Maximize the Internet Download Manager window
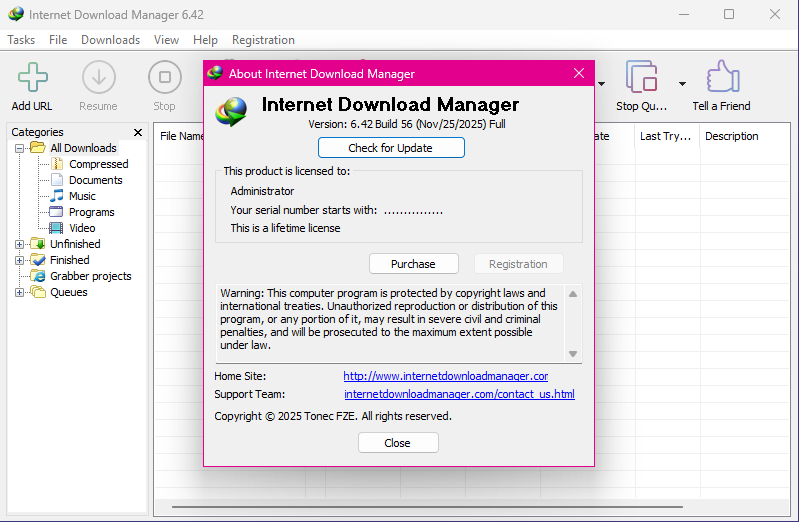 coord(729,14)
